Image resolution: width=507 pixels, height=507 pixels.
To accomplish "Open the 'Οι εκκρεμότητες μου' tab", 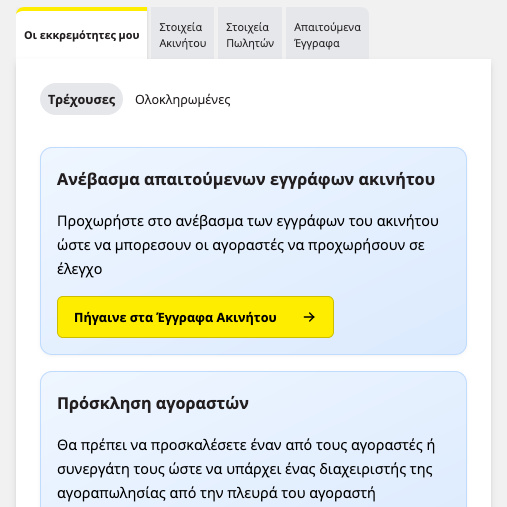I will pos(82,34).
